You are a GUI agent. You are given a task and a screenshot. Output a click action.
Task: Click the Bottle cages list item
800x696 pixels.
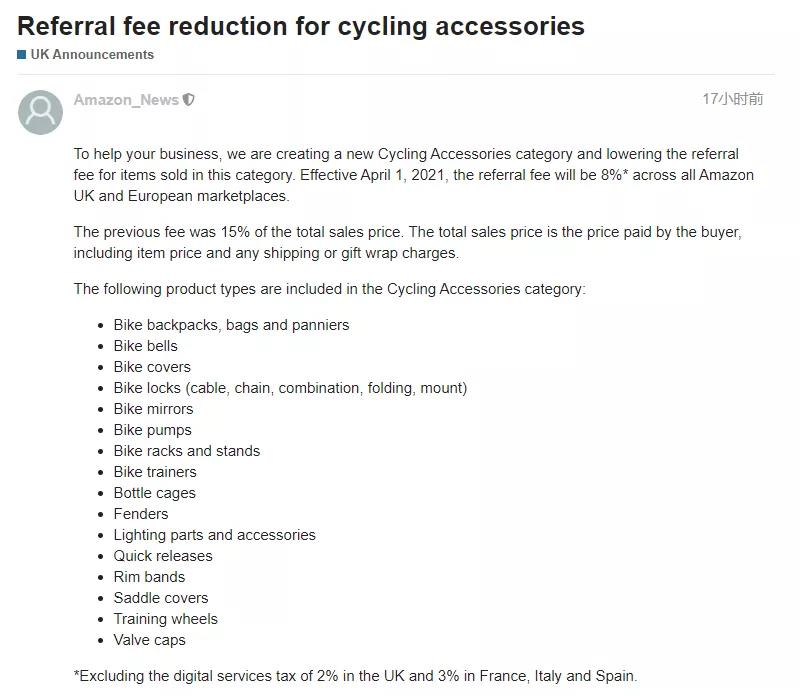155,493
